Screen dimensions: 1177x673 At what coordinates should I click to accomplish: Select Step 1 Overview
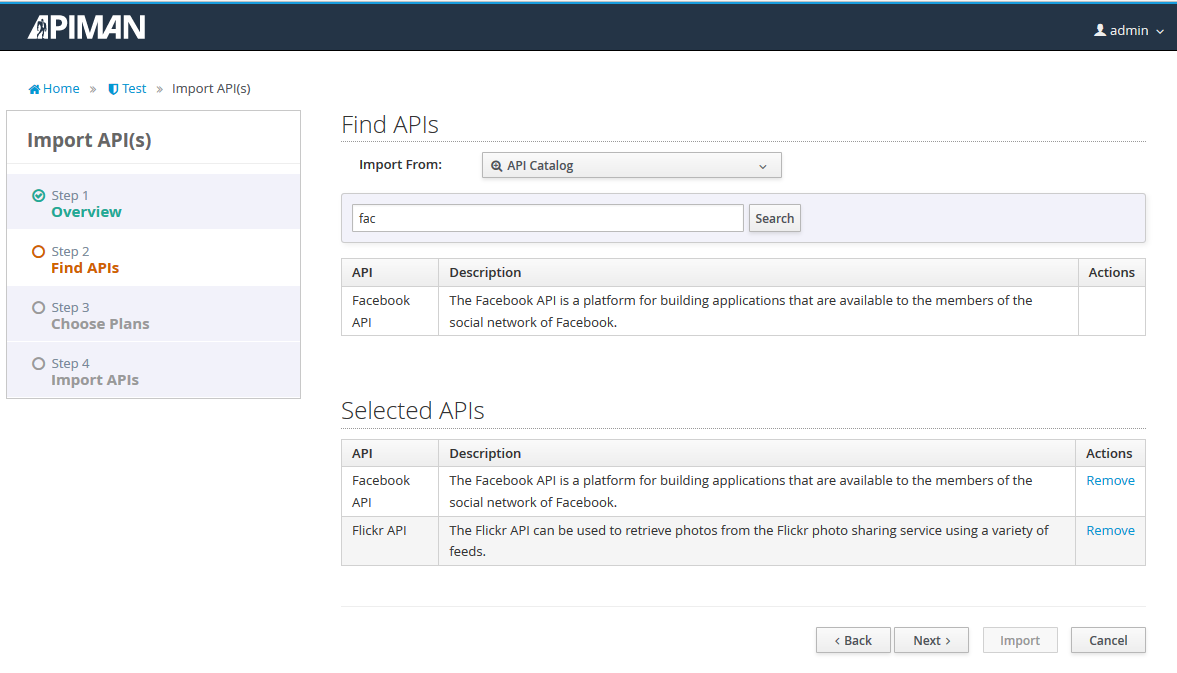coord(153,203)
